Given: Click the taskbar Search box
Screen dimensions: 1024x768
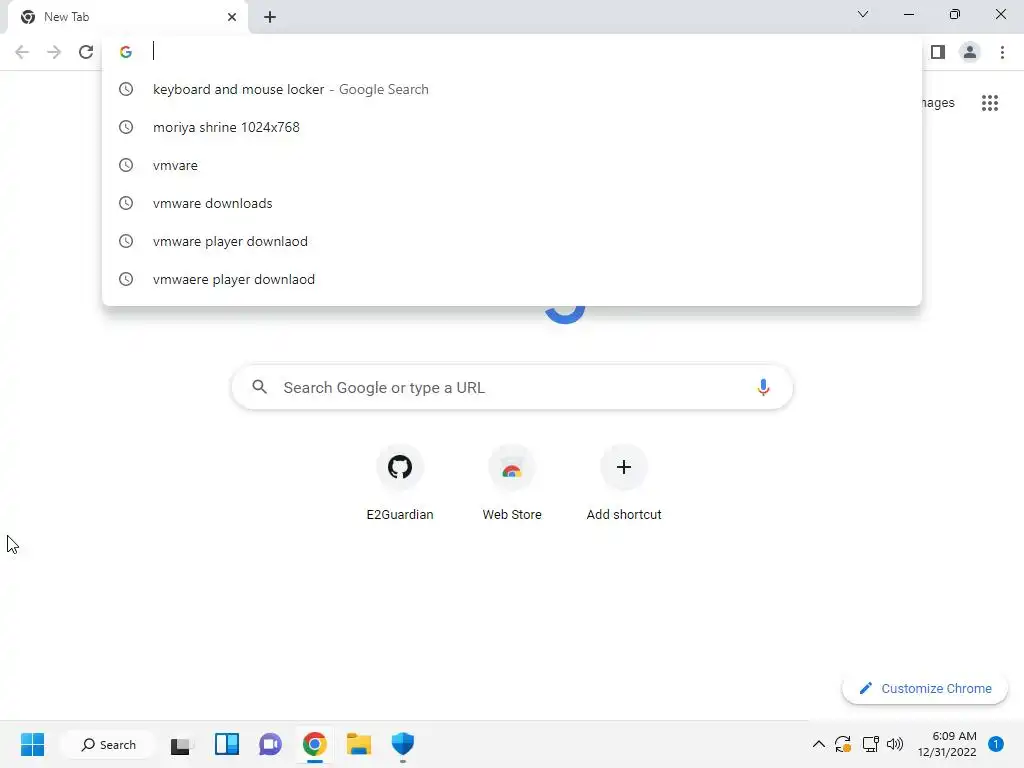Looking at the screenshot, I should point(108,744).
